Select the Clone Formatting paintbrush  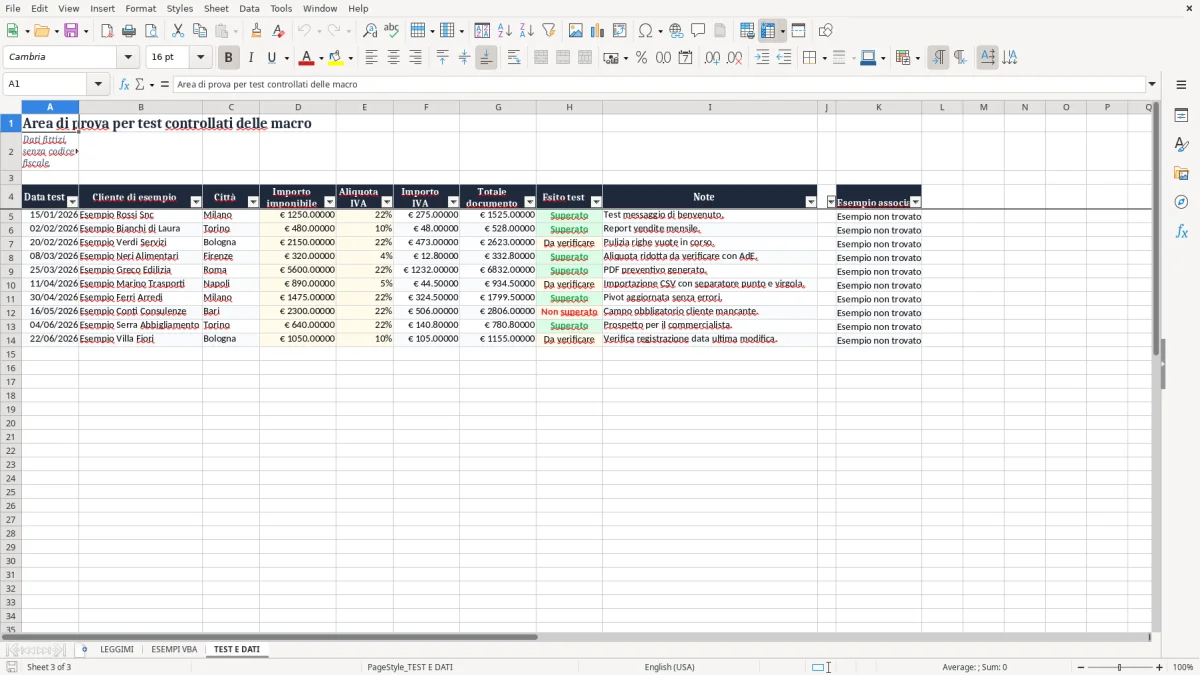pyautogui.click(x=257, y=31)
